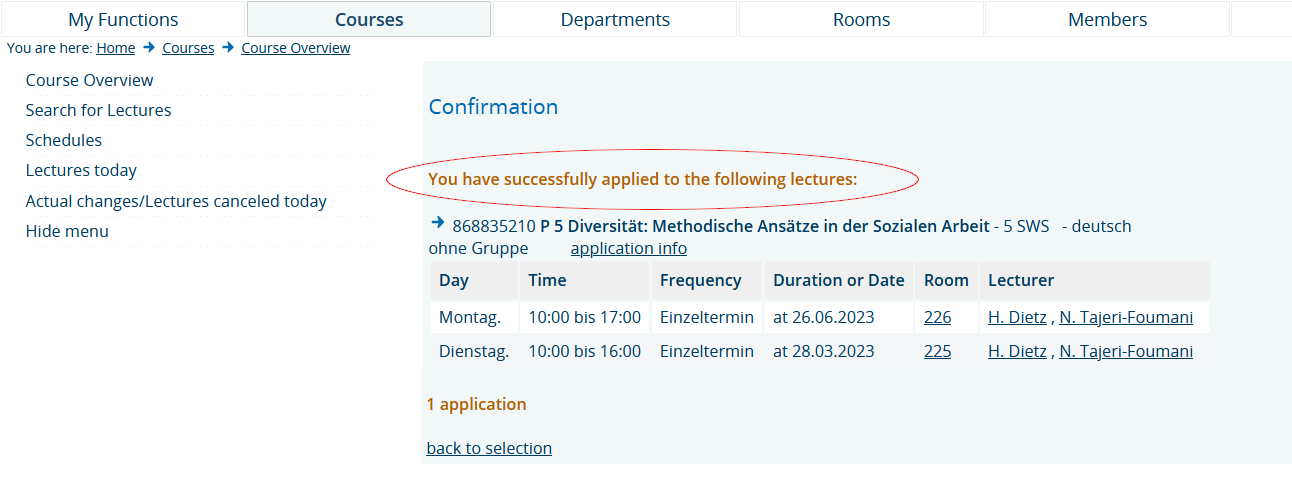
Task: Go back to selection
Action: tap(489, 448)
